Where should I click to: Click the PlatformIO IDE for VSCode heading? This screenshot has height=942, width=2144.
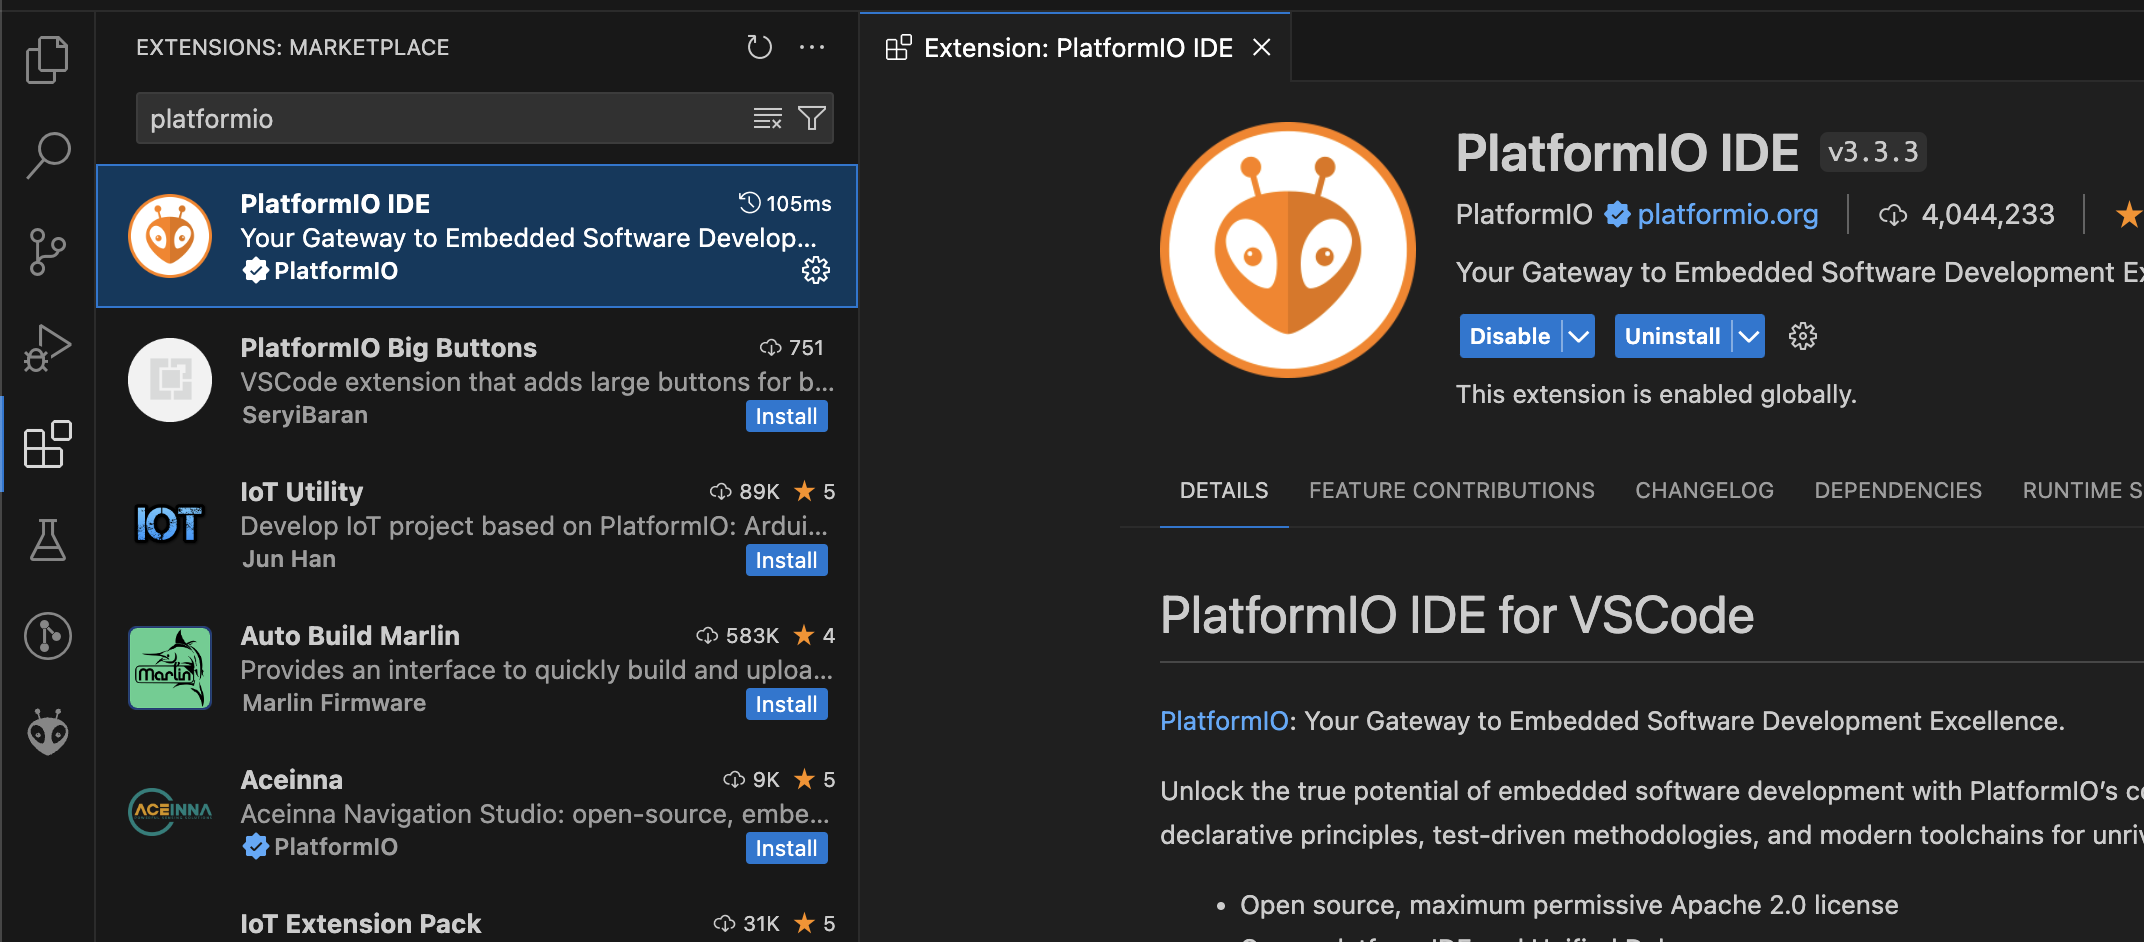click(1457, 615)
